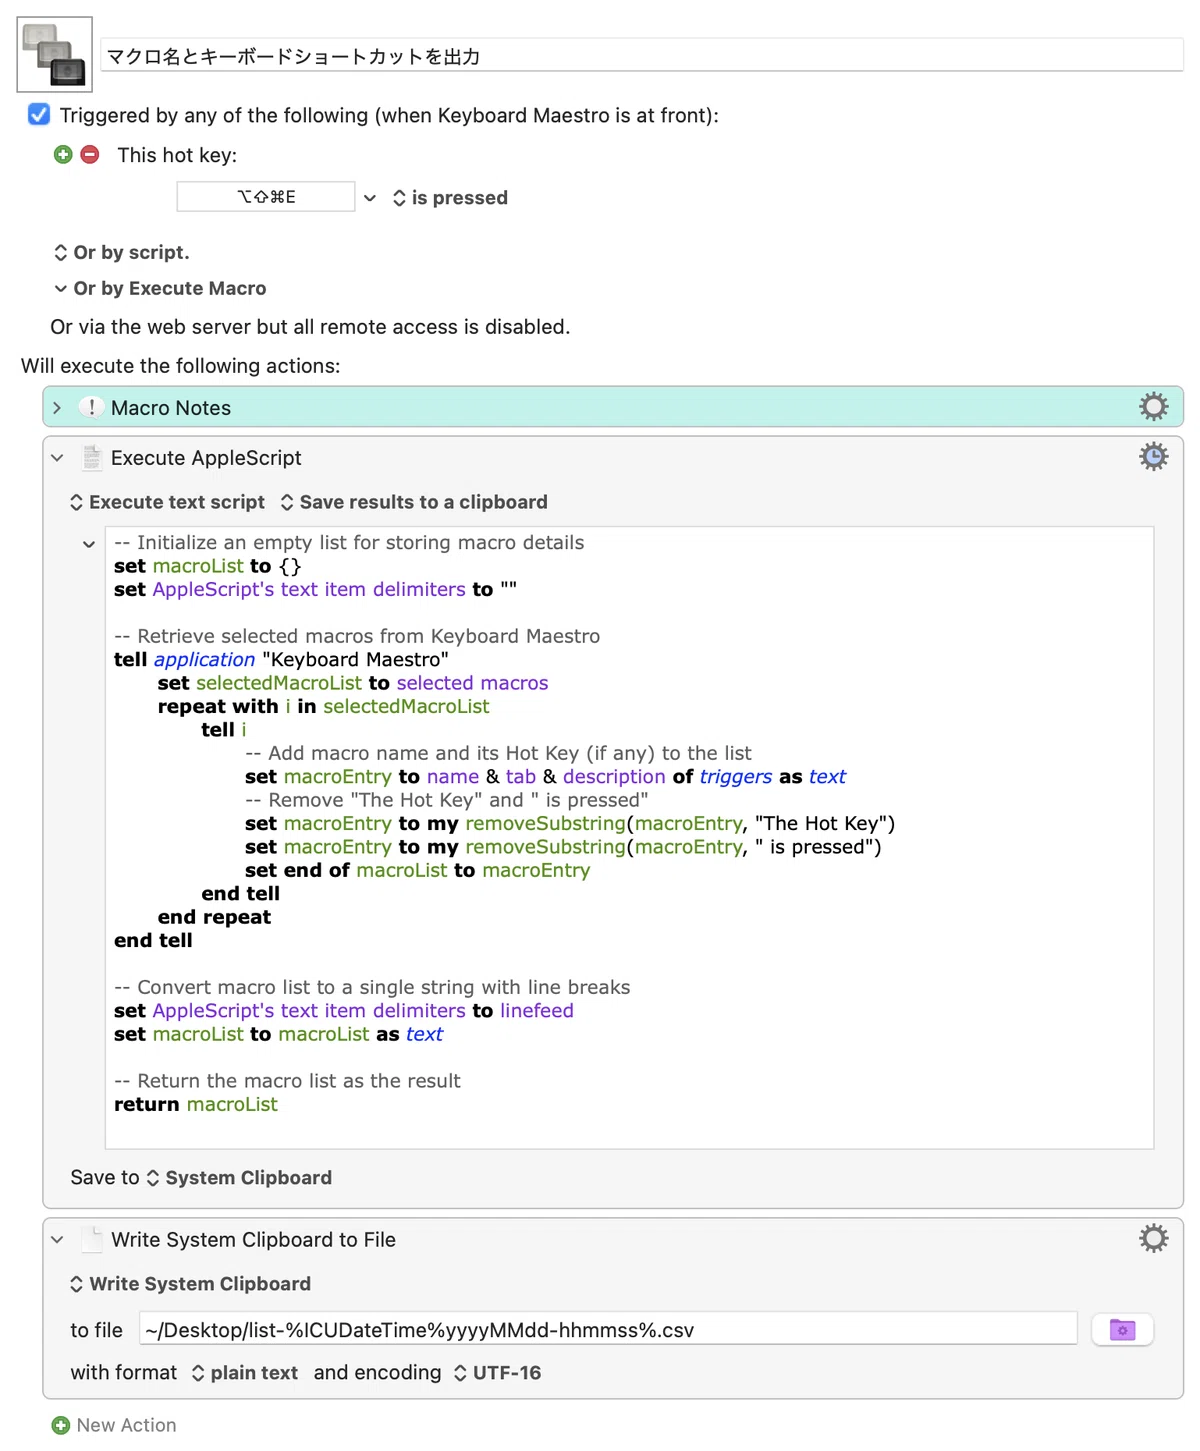Click 'set macroList to {}' script line
The image size is (1200, 1451).
tap(208, 566)
